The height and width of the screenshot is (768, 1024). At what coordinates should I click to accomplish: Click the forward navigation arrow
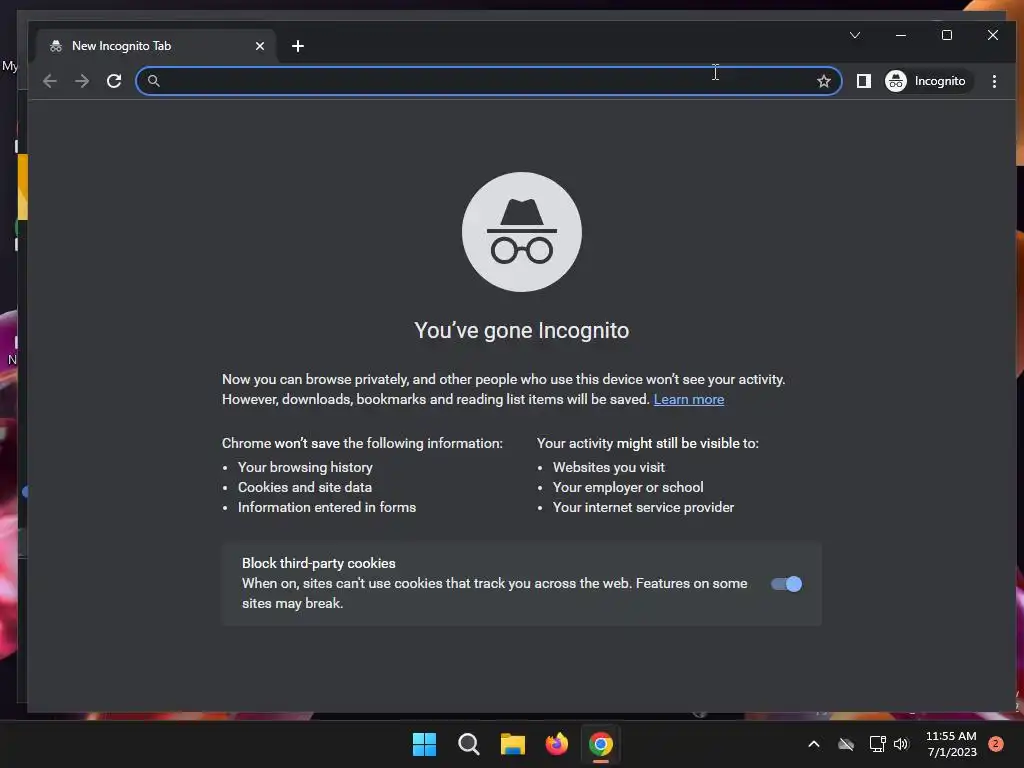[82, 81]
